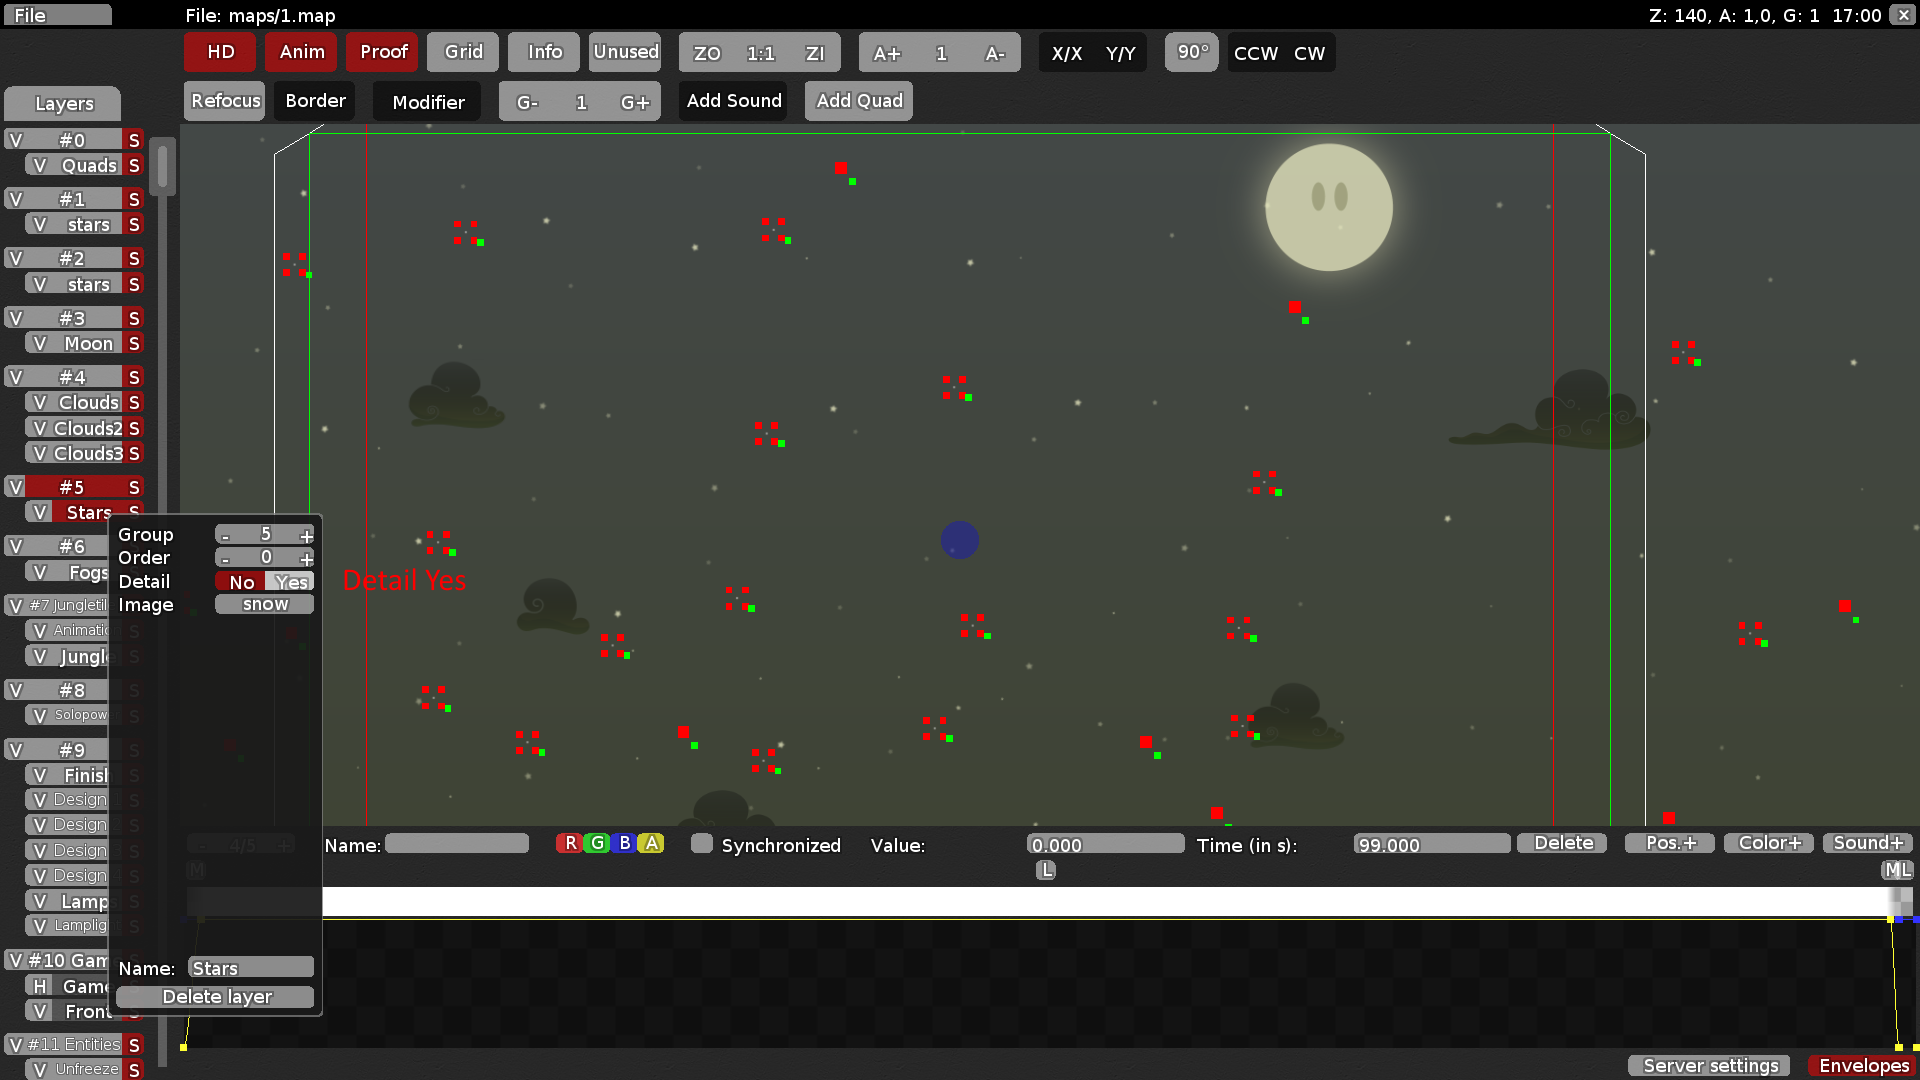Screen dimensions: 1920x1080
Task: Click the green G channel button
Action: 597,843
